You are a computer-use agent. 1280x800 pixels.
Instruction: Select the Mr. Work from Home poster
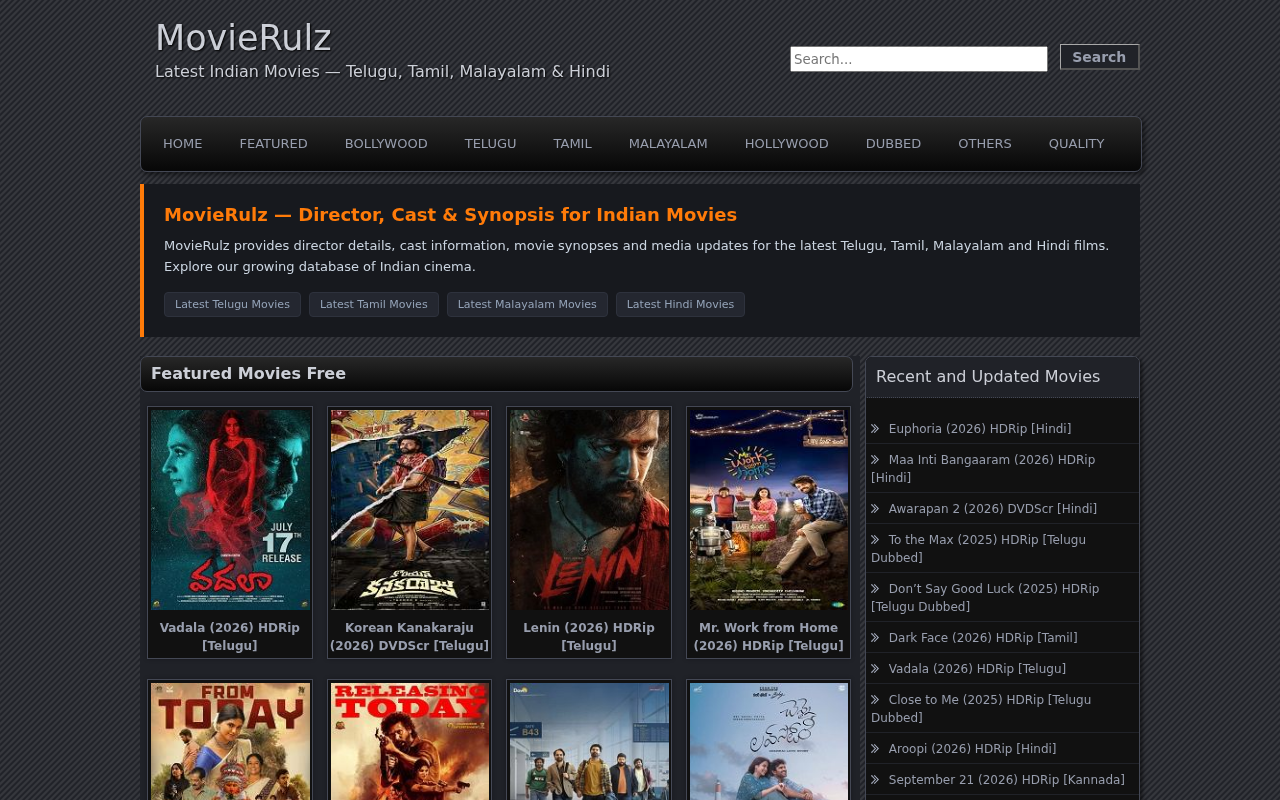(x=769, y=509)
